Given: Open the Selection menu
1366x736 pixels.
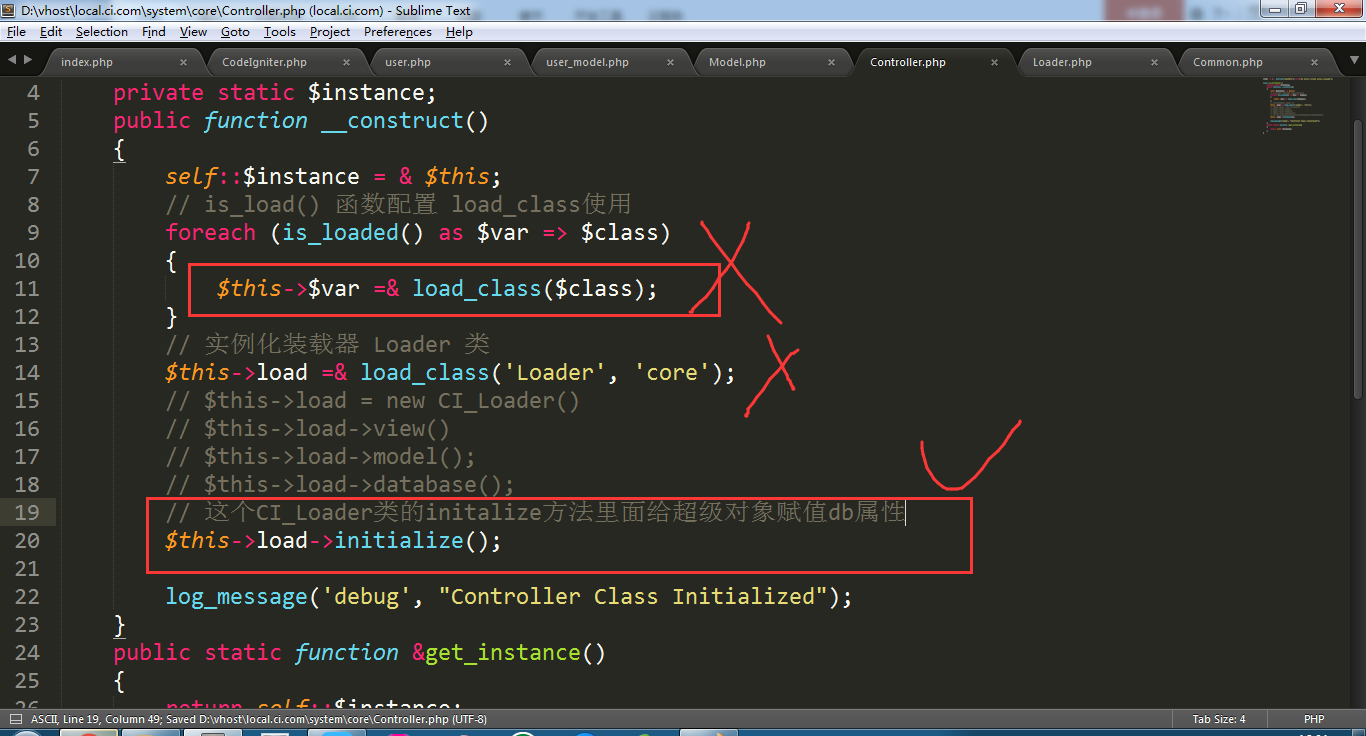Looking at the screenshot, I should coord(102,32).
